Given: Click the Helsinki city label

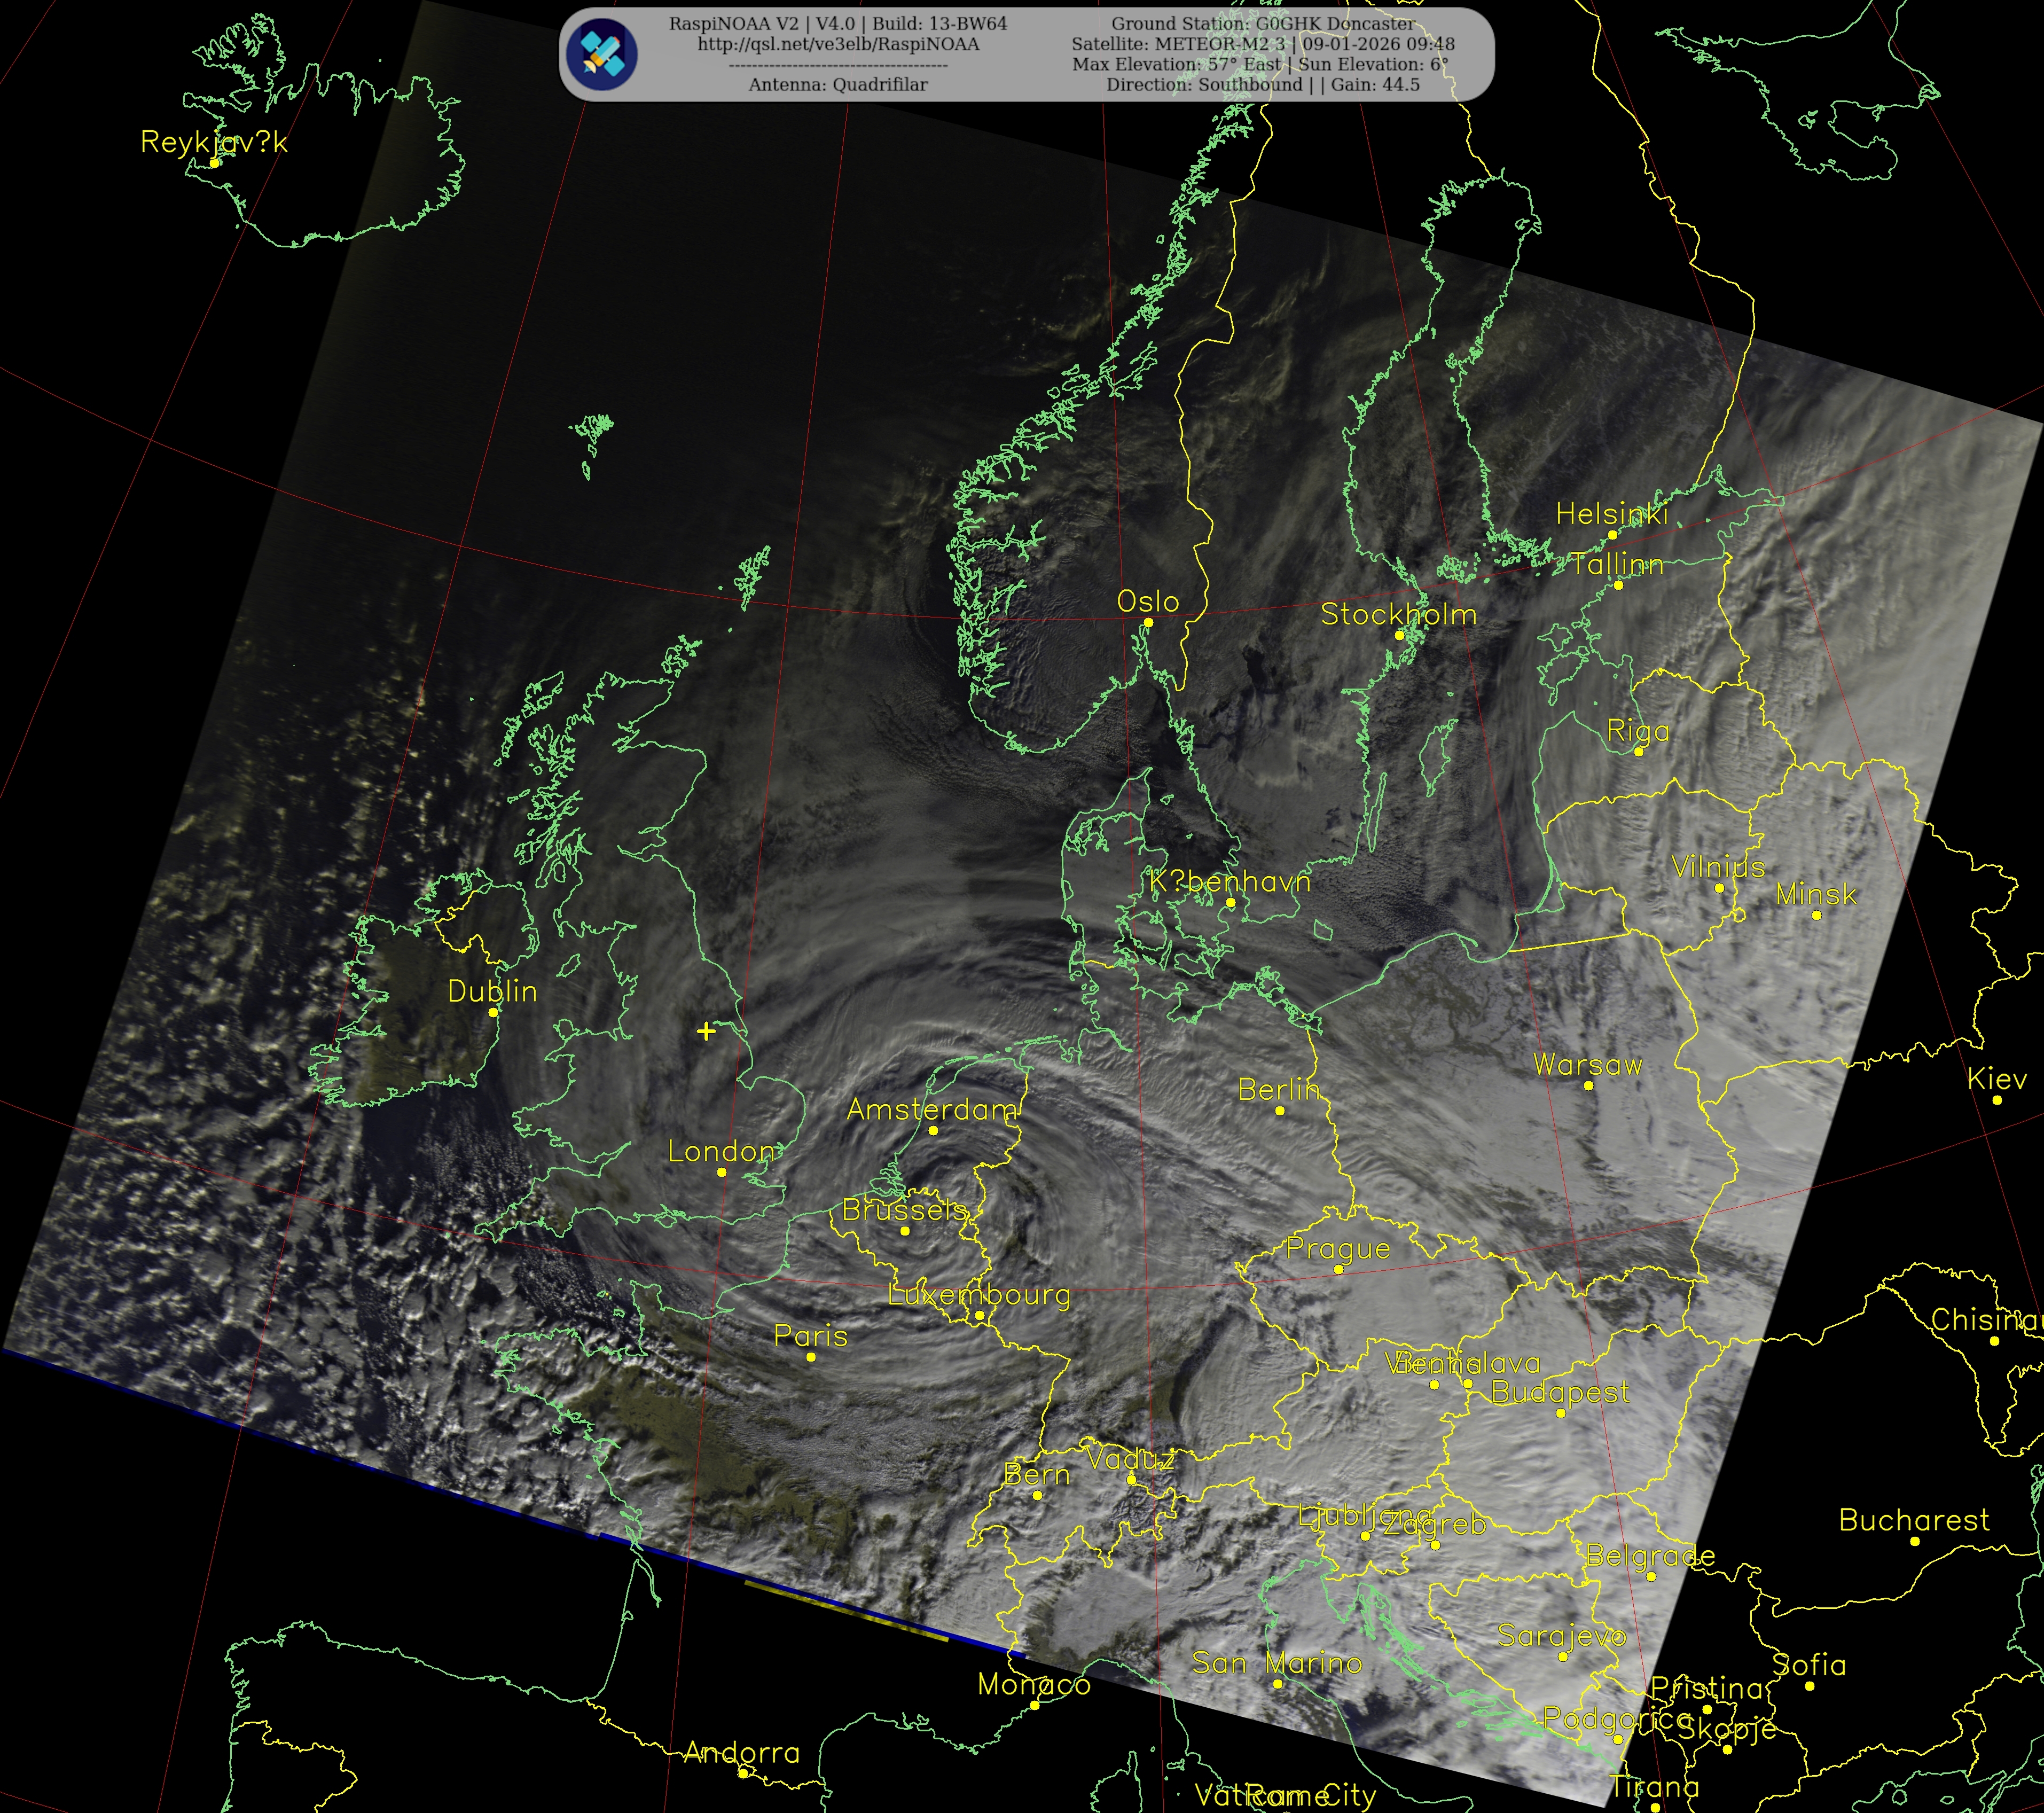Looking at the screenshot, I should tap(1611, 514).
